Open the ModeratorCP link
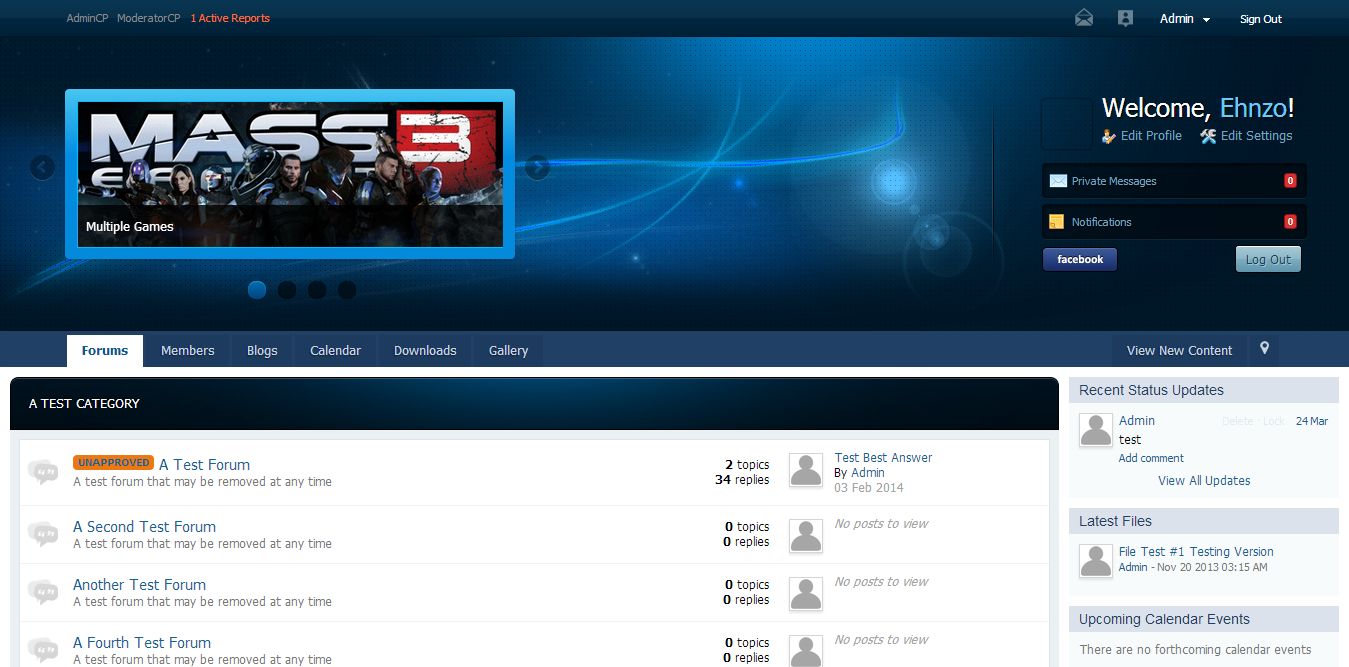1349x667 pixels. (149, 18)
